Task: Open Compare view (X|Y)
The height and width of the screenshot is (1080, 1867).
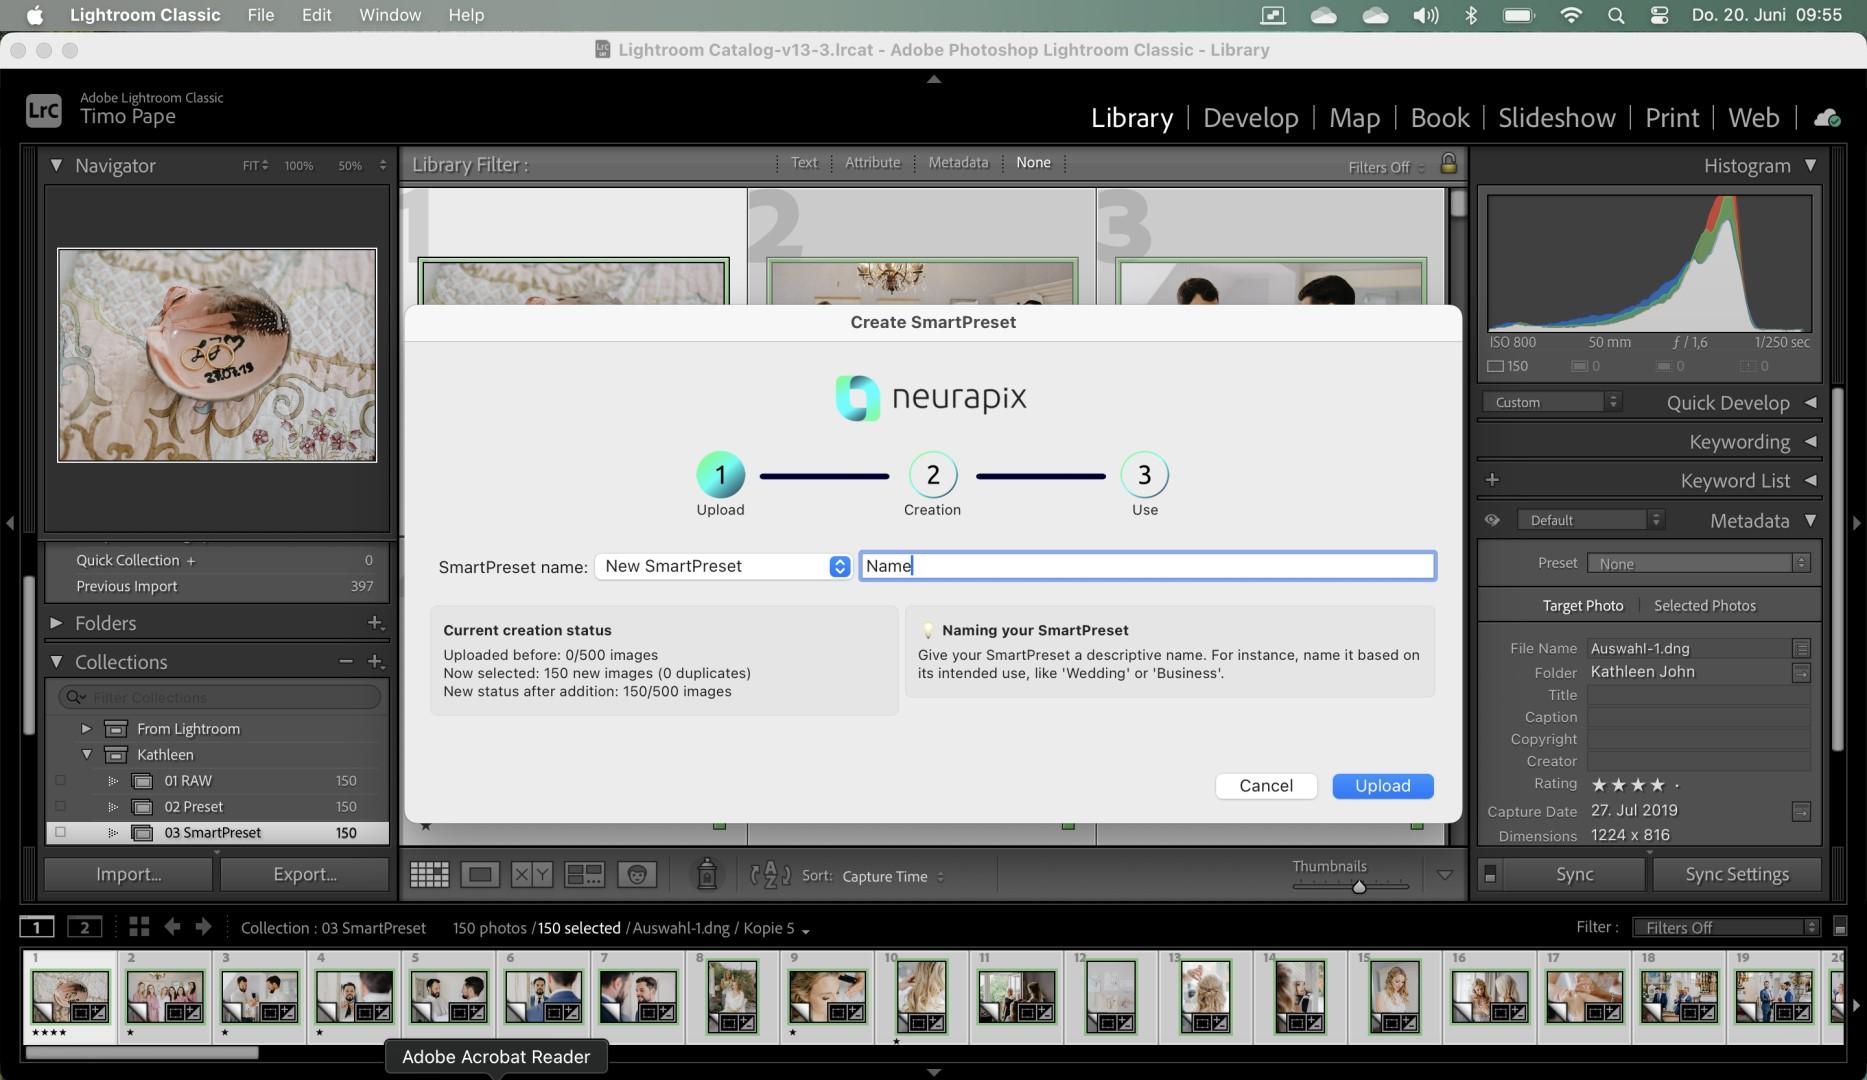Action: [x=531, y=875]
